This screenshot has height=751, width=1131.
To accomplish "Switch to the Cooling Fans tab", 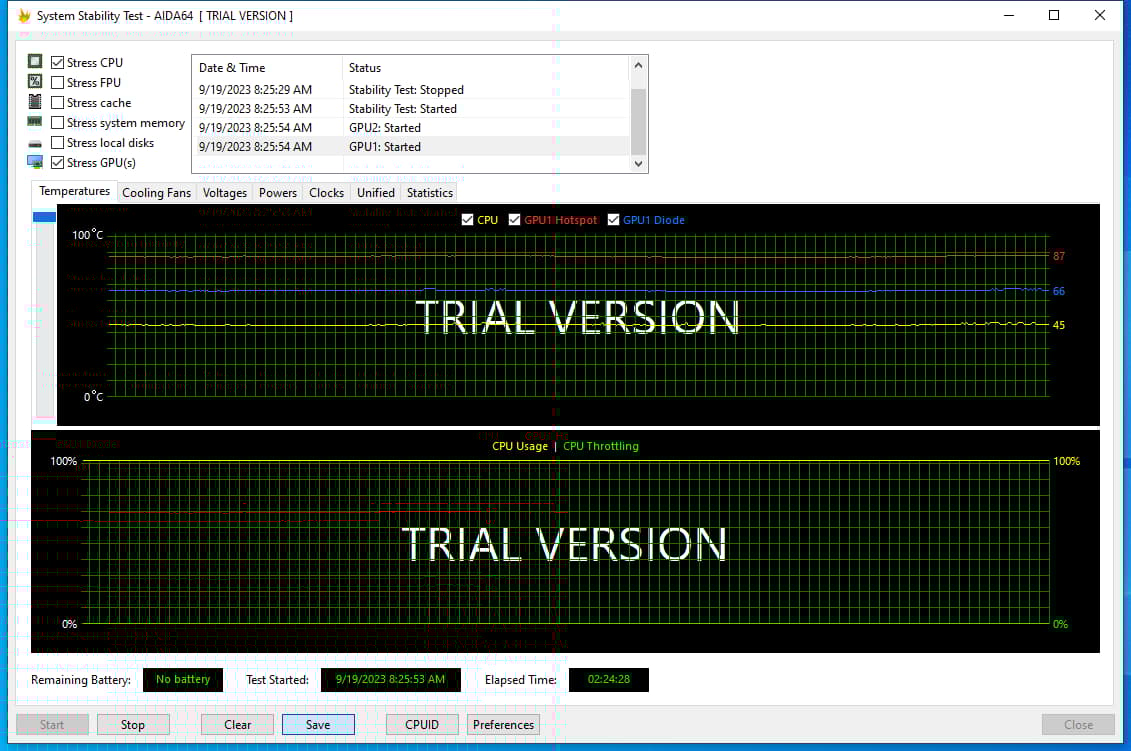I will click(156, 193).
